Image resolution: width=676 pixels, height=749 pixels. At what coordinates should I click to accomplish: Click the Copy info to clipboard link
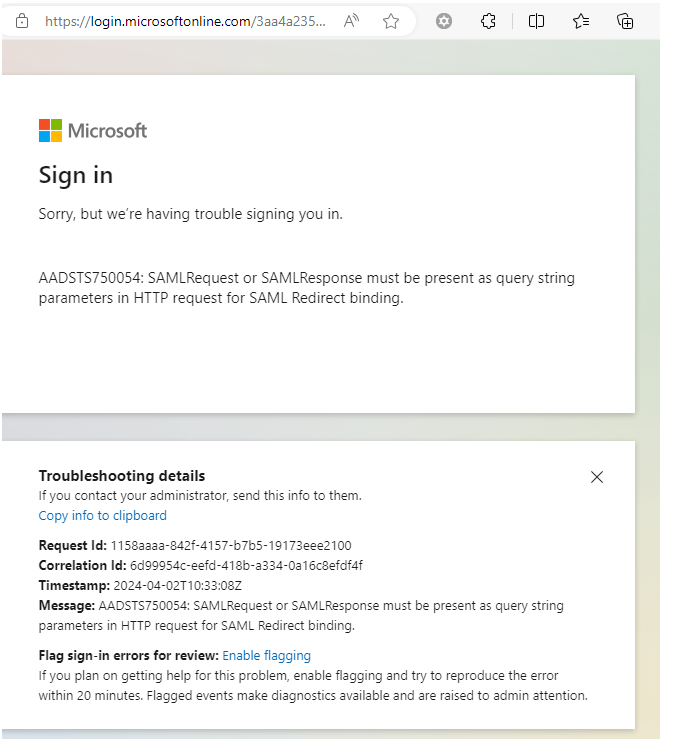tap(102, 516)
